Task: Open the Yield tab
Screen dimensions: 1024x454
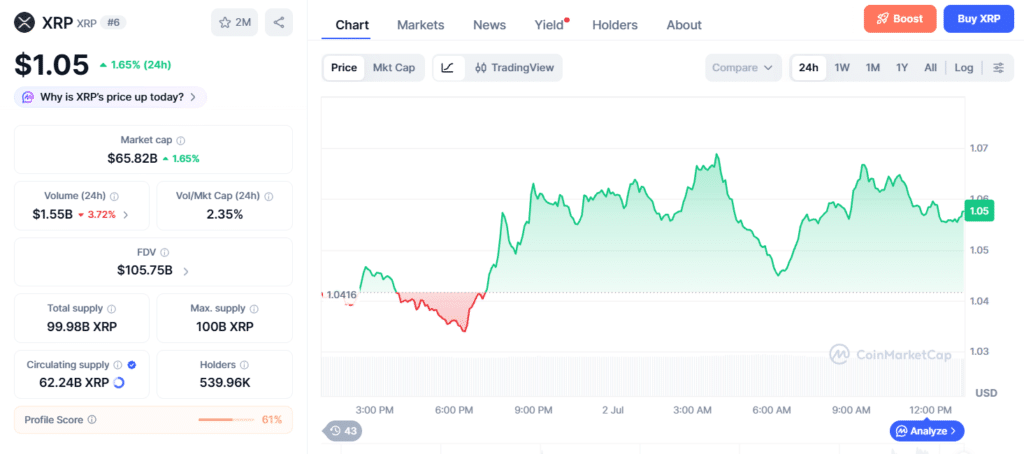Action: [549, 25]
